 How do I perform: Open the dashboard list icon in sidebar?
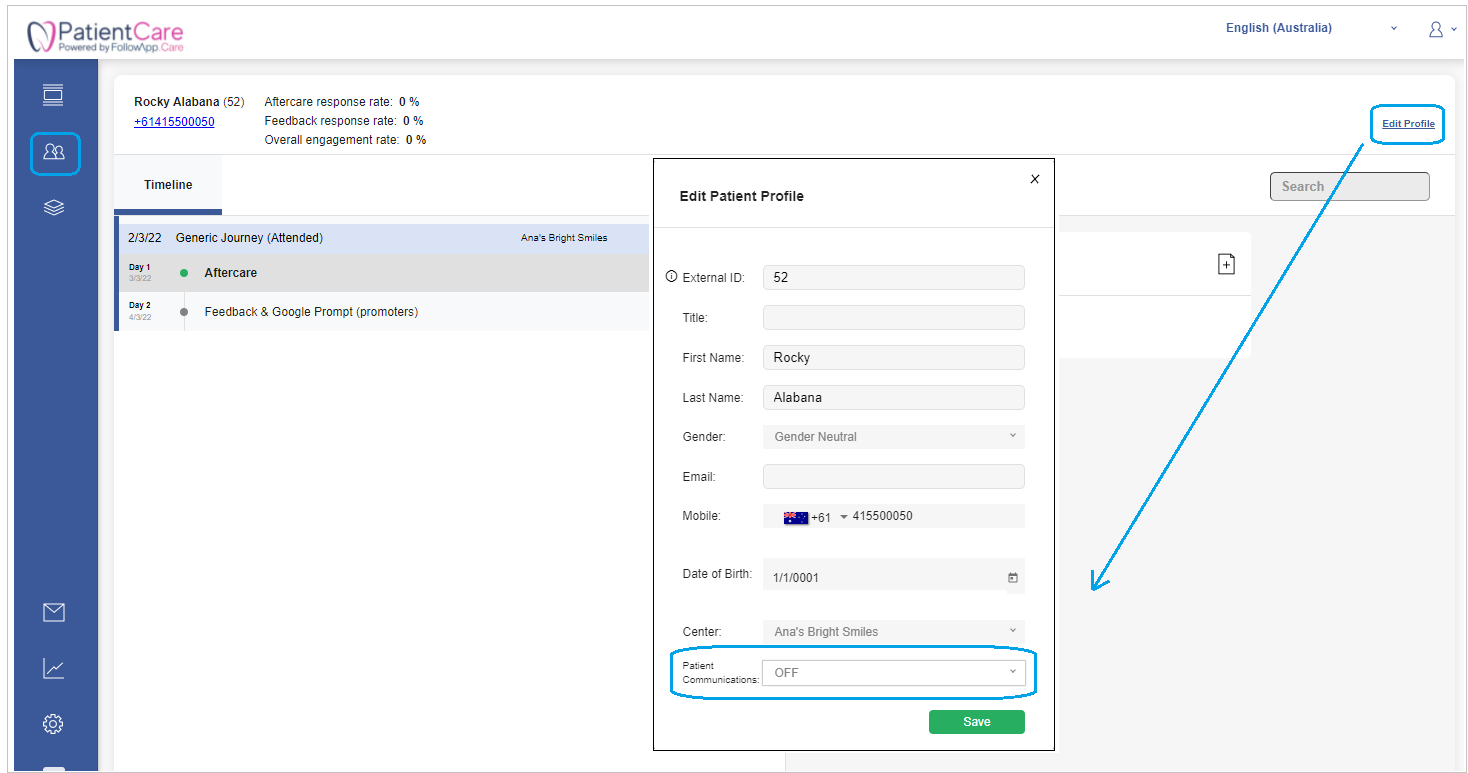click(x=53, y=95)
